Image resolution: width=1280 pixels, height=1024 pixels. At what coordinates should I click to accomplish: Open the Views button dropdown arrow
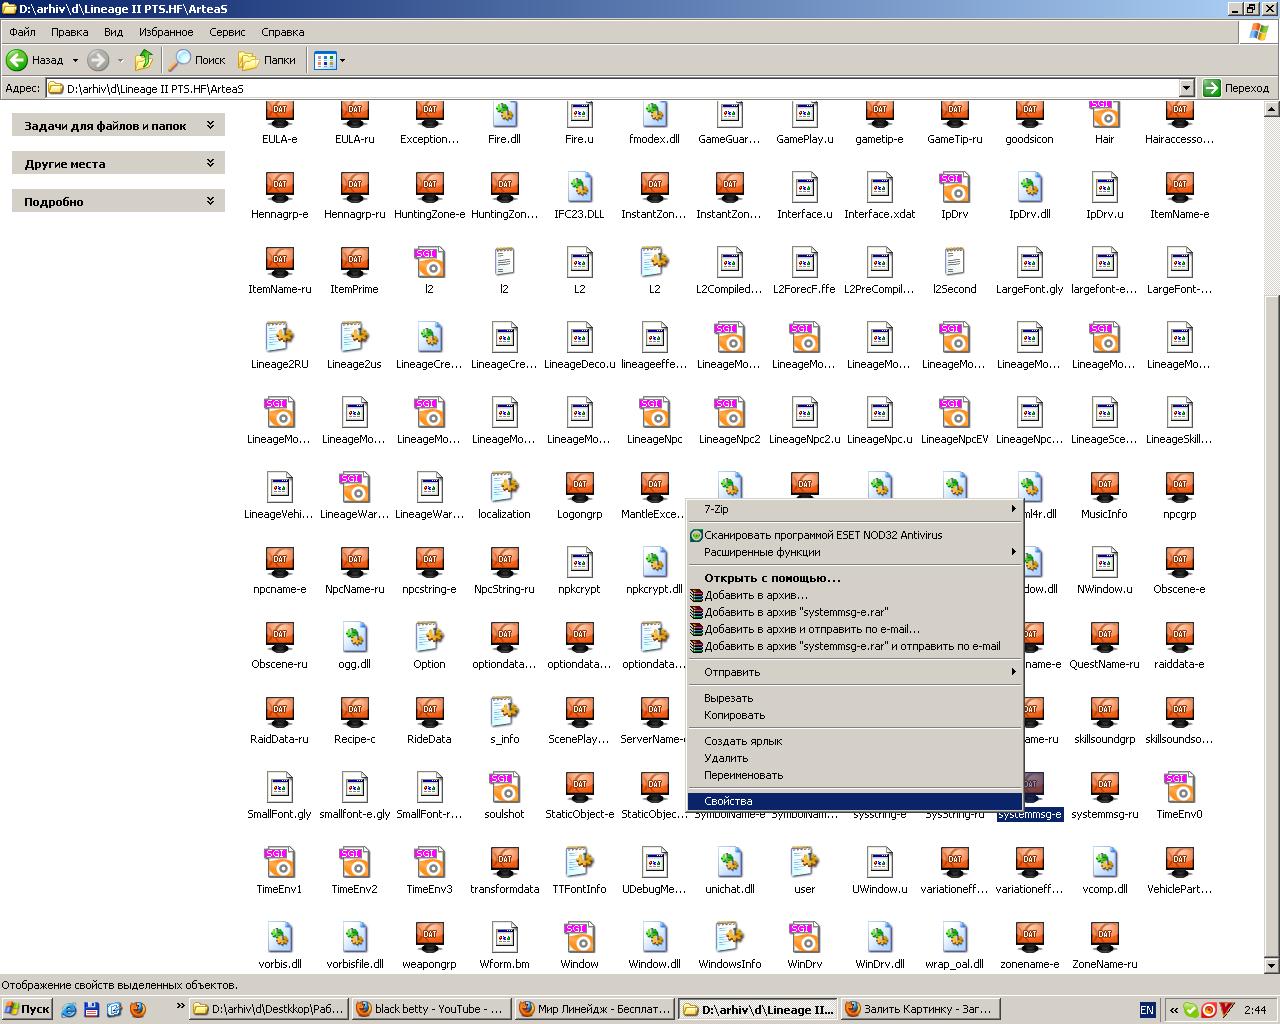[342, 60]
